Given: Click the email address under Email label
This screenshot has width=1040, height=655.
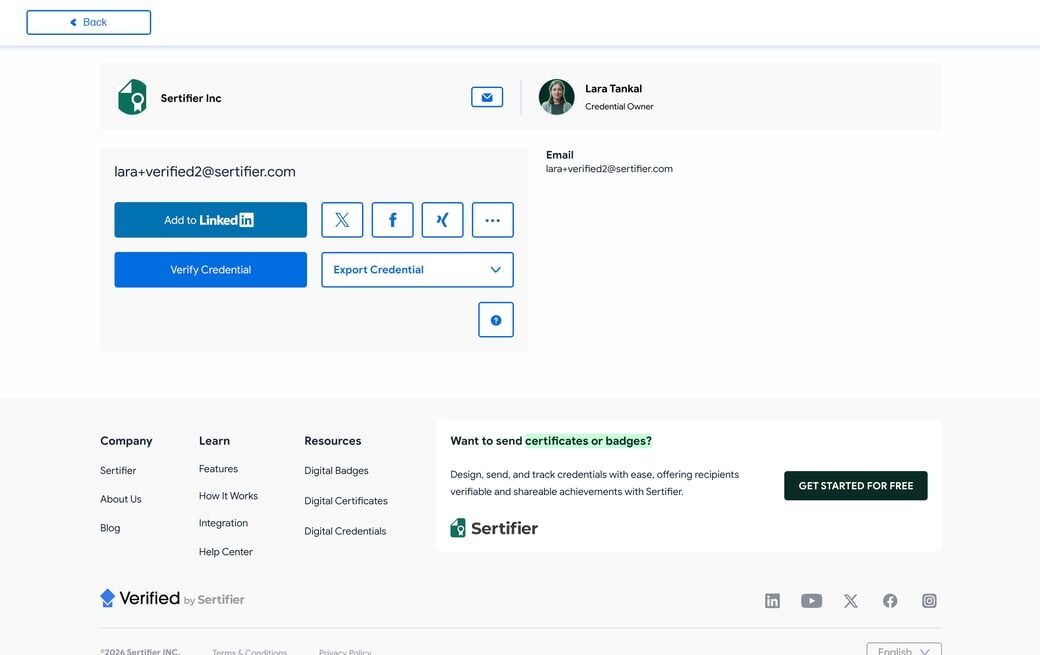Looking at the screenshot, I should pyautogui.click(x=609, y=169).
